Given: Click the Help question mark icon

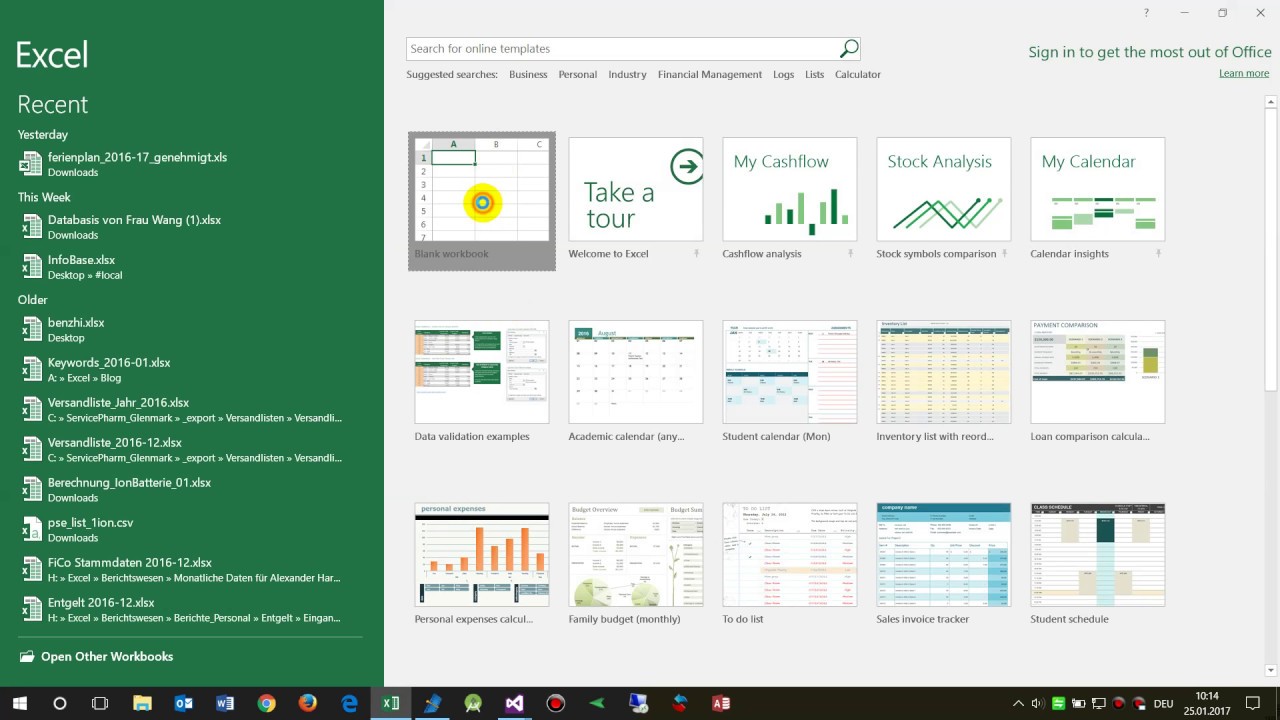Looking at the screenshot, I should [1146, 13].
